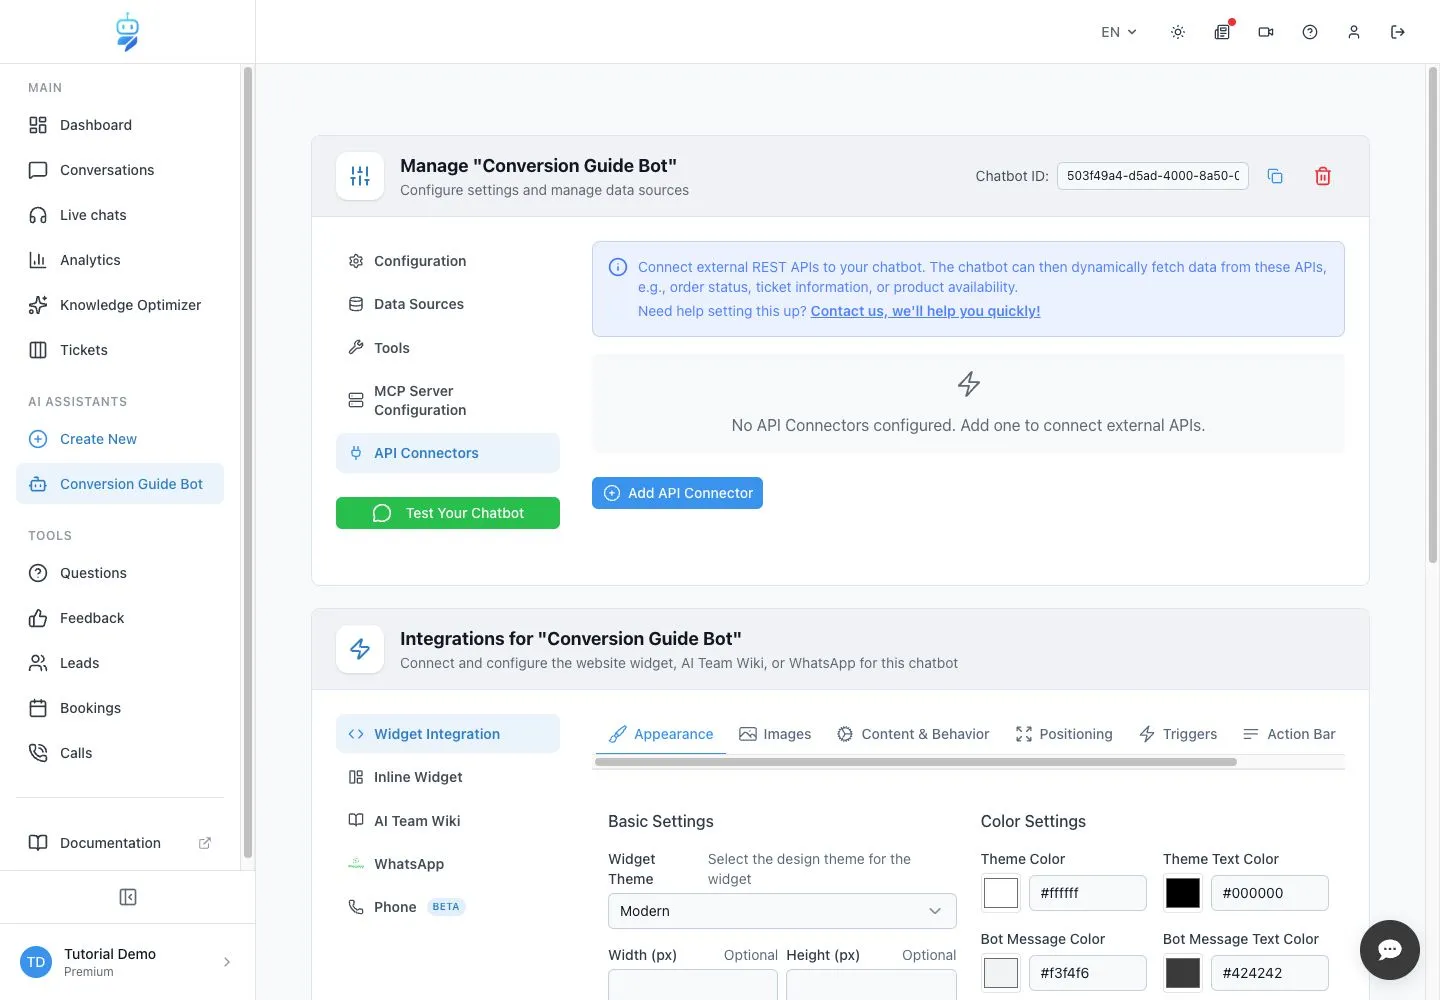Delete chatbot using red trash icon
Viewport: 1440px width, 1000px height.
coord(1323,176)
